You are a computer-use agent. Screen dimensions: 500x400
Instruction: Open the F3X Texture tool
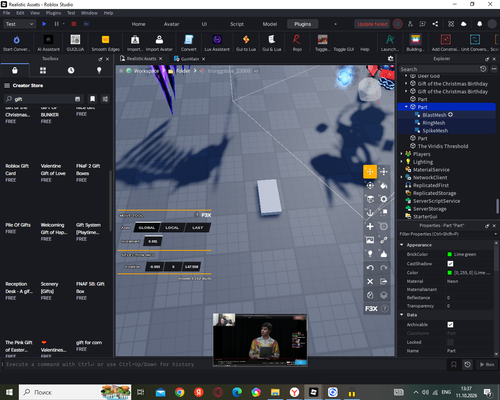(x=370, y=240)
